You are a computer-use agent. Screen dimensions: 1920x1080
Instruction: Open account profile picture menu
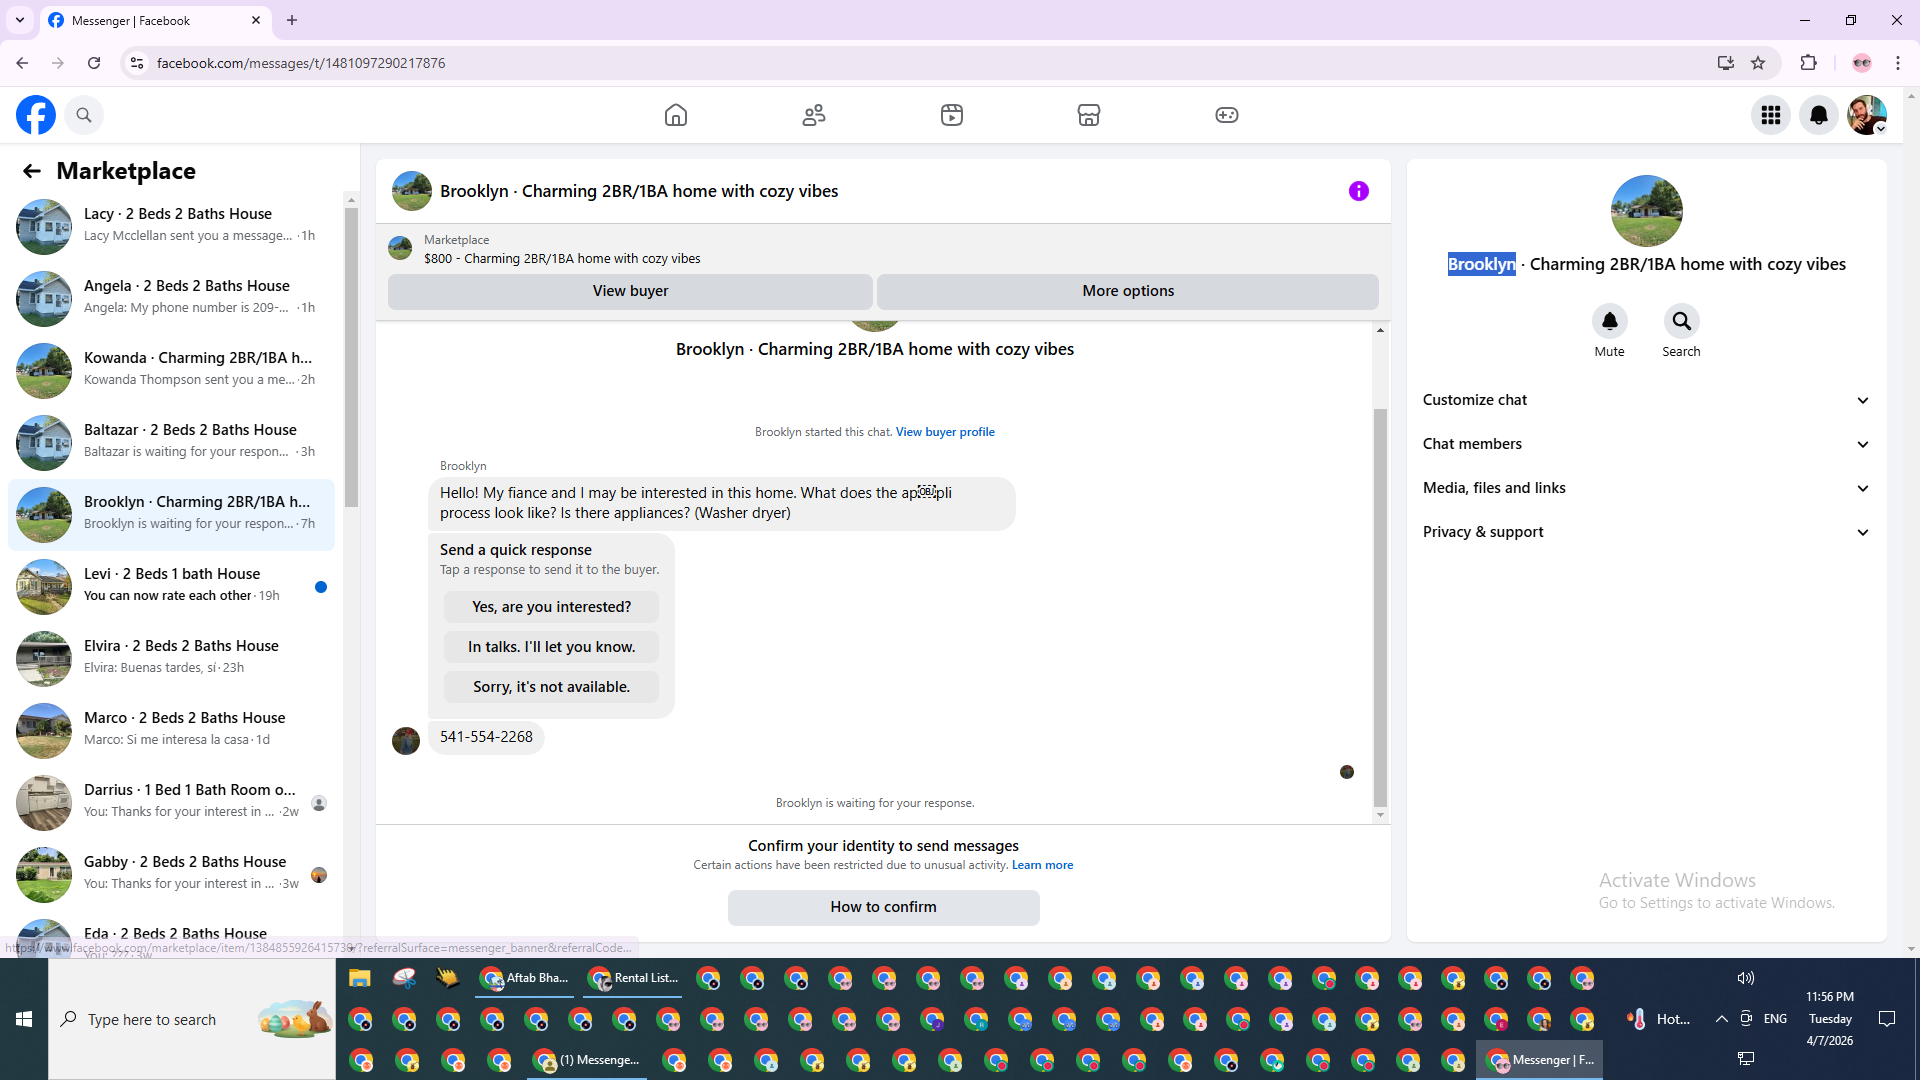click(1867, 115)
